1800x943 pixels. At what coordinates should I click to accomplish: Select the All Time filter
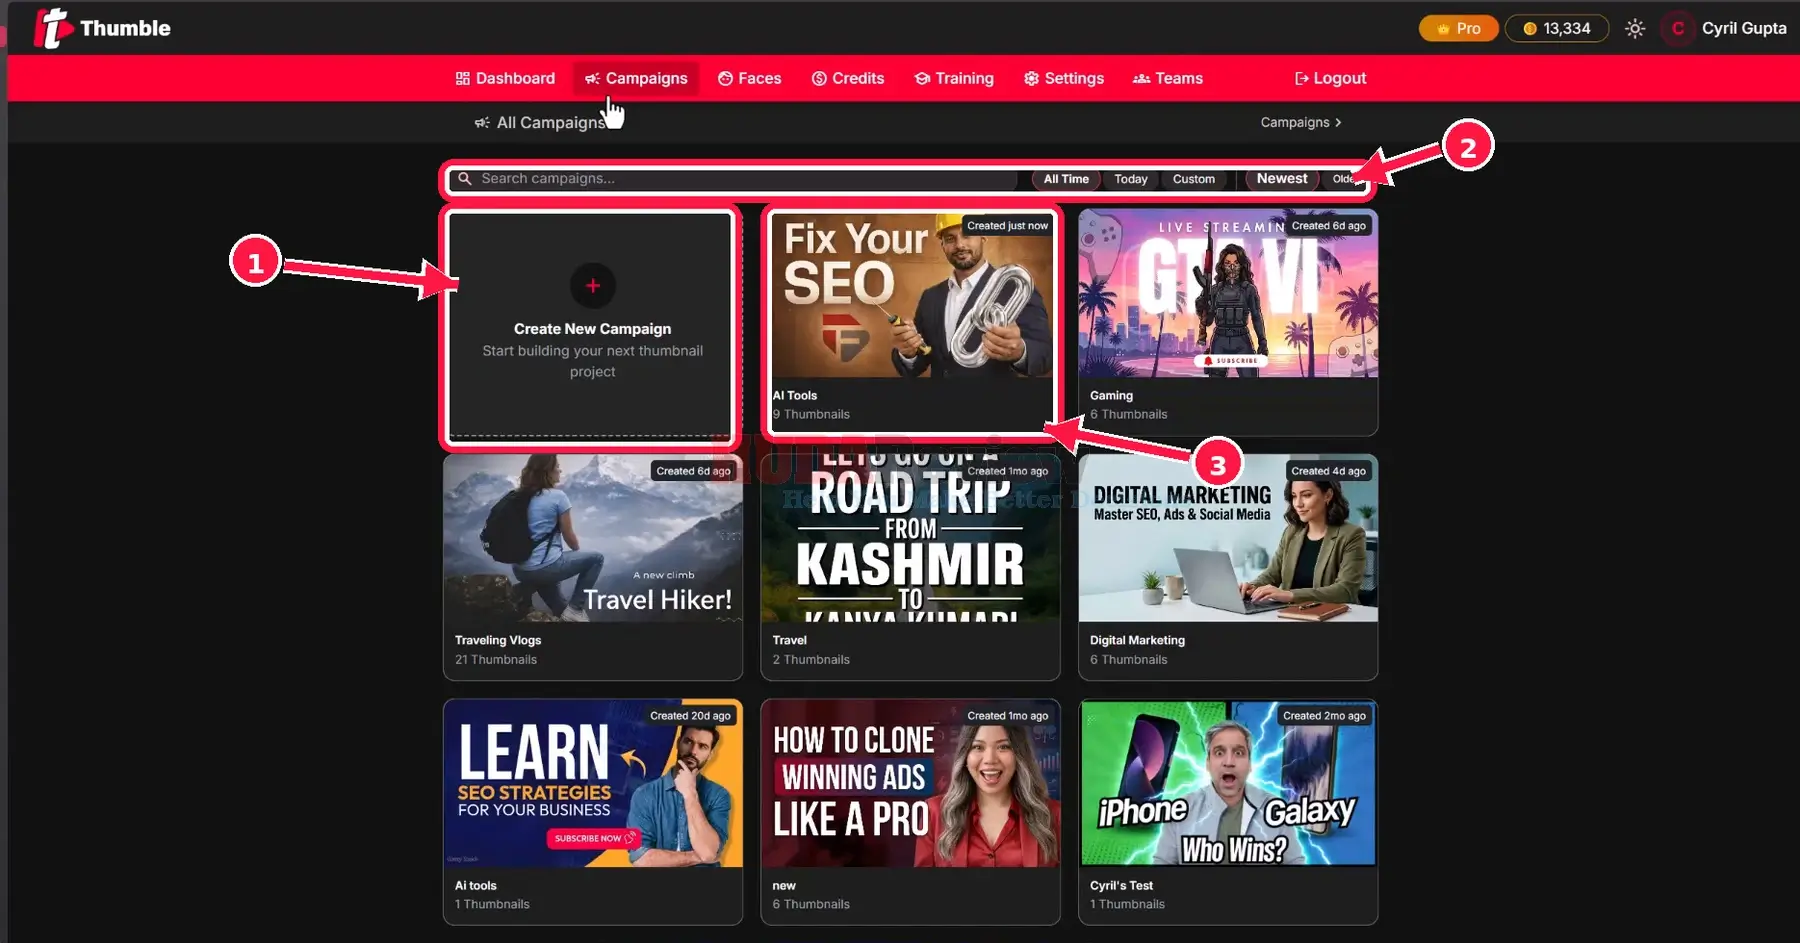coord(1066,179)
